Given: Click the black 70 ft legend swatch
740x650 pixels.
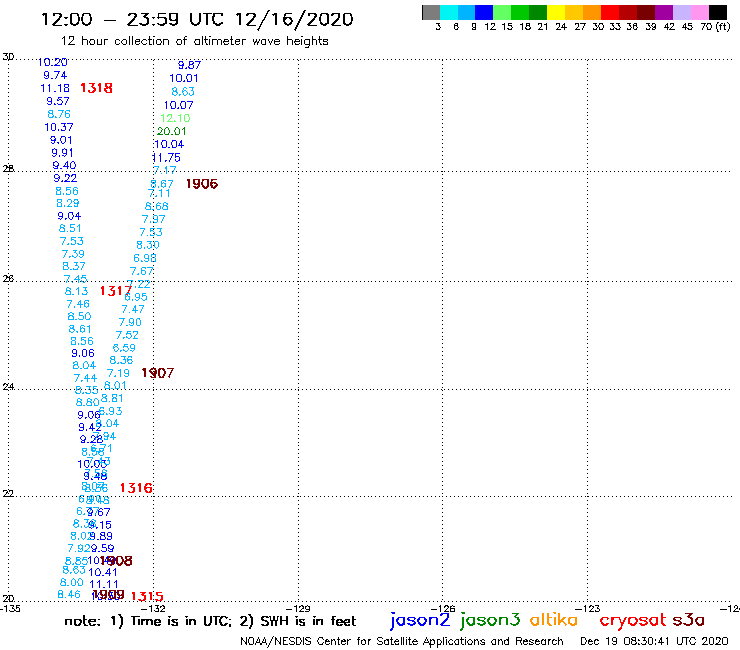Looking at the screenshot, I should (x=718, y=12).
